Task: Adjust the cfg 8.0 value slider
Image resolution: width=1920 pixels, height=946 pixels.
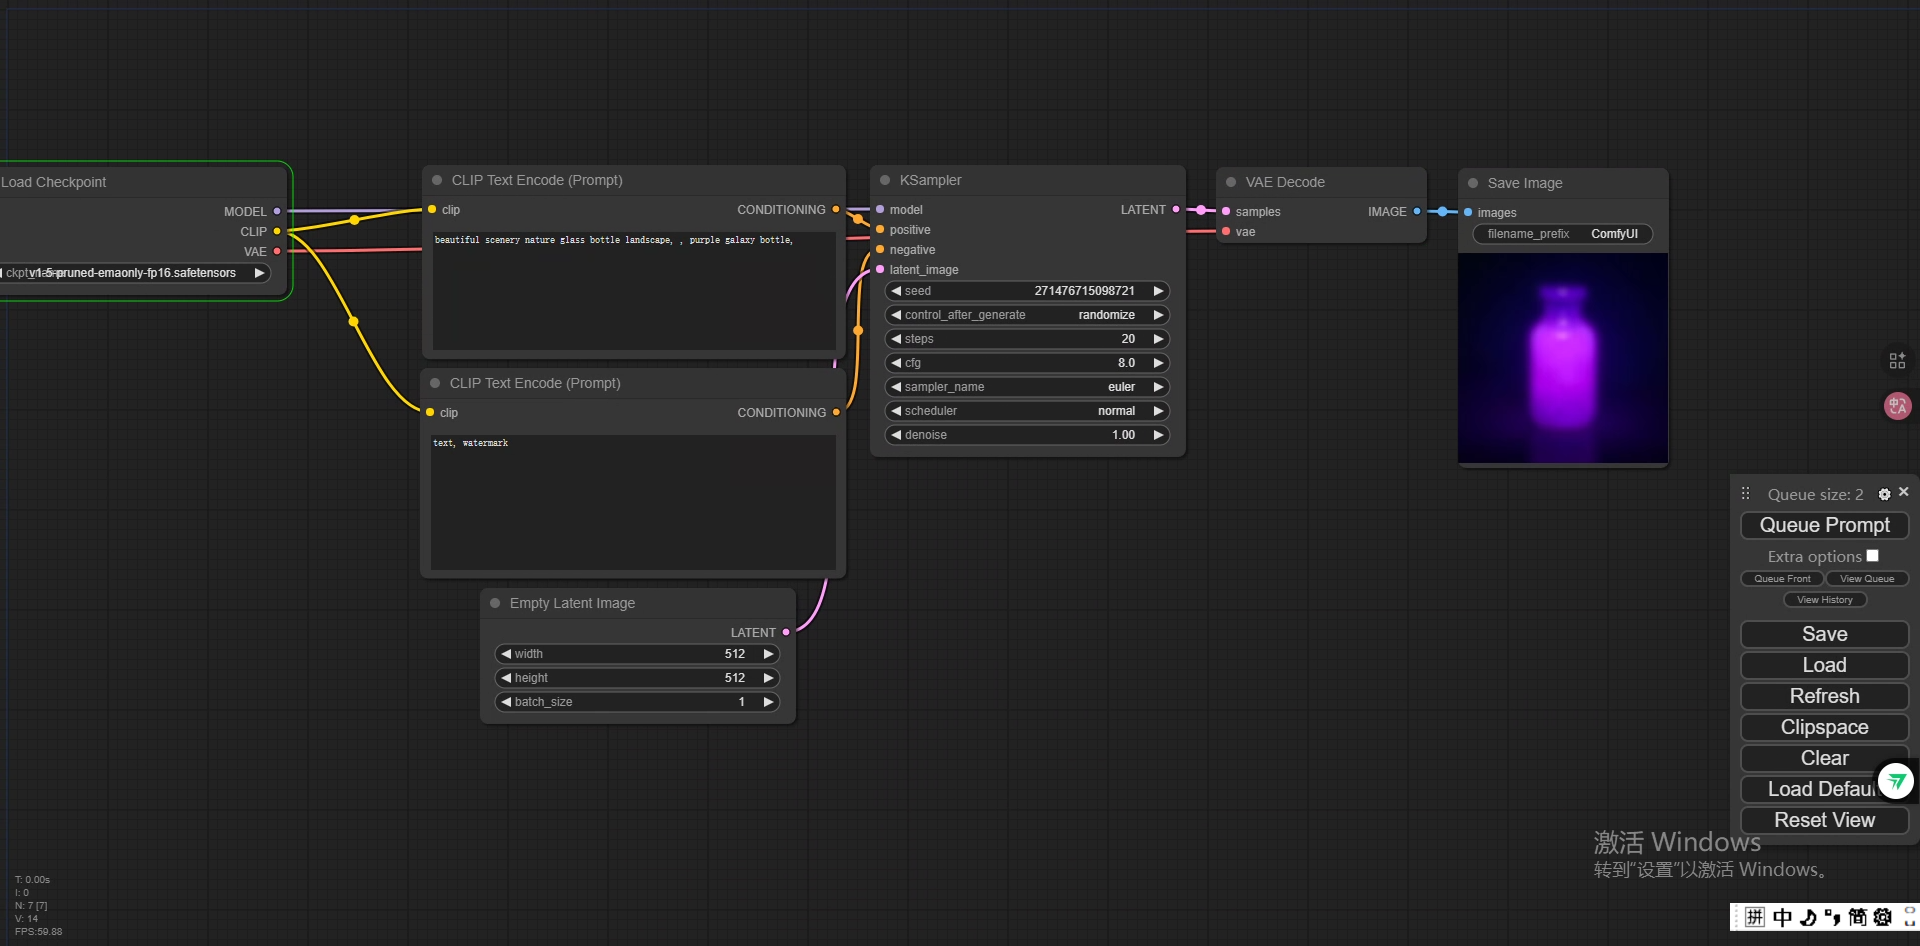Action: [1027, 363]
